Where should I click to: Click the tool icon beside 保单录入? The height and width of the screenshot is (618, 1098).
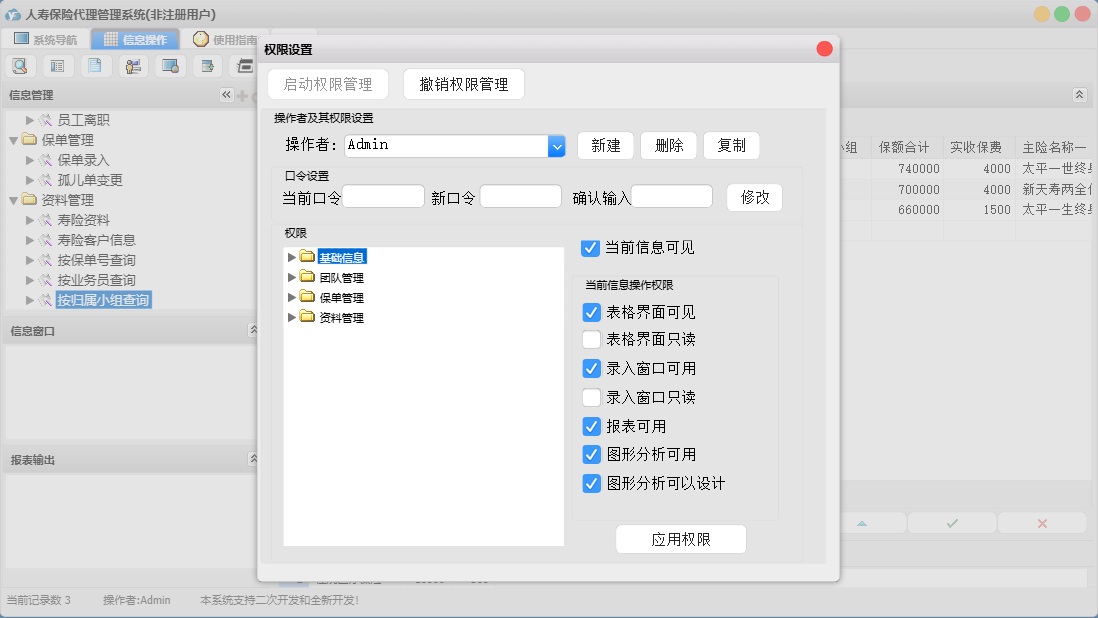click(x=46, y=160)
